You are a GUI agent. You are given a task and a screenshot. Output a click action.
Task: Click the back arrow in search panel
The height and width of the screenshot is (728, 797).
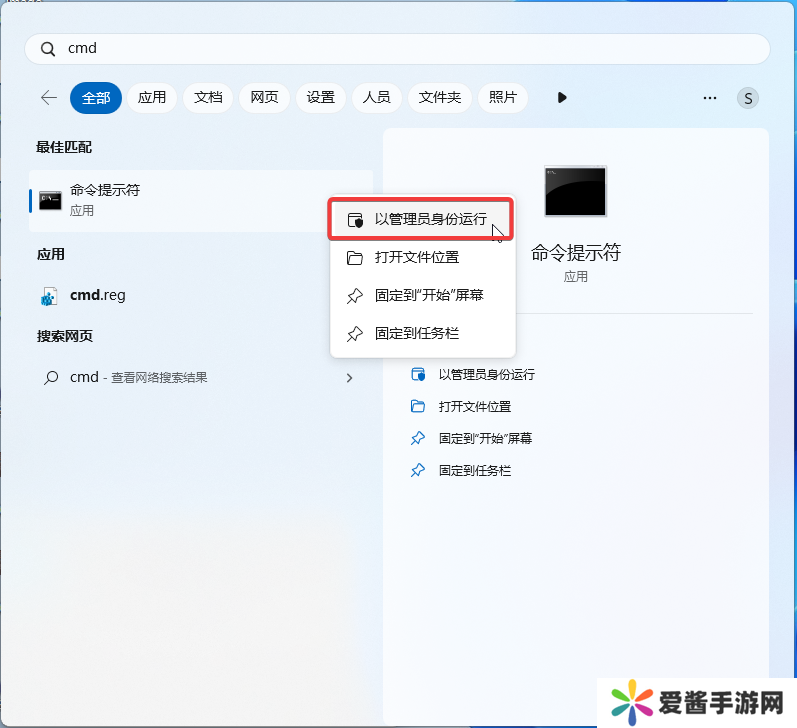(48, 97)
